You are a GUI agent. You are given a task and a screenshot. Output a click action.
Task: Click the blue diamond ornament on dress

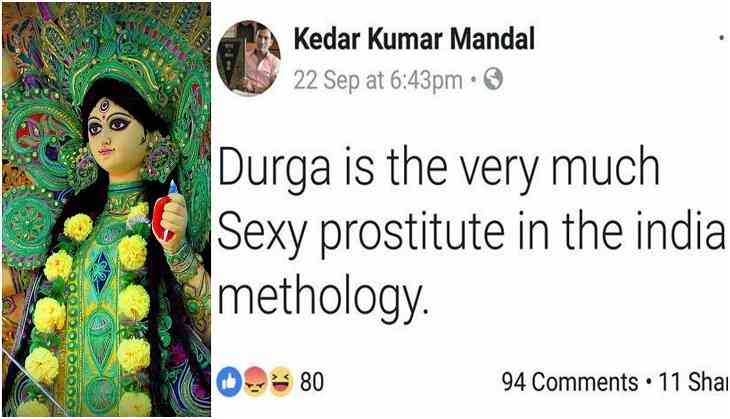pyautogui.click(x=101, y=271)
